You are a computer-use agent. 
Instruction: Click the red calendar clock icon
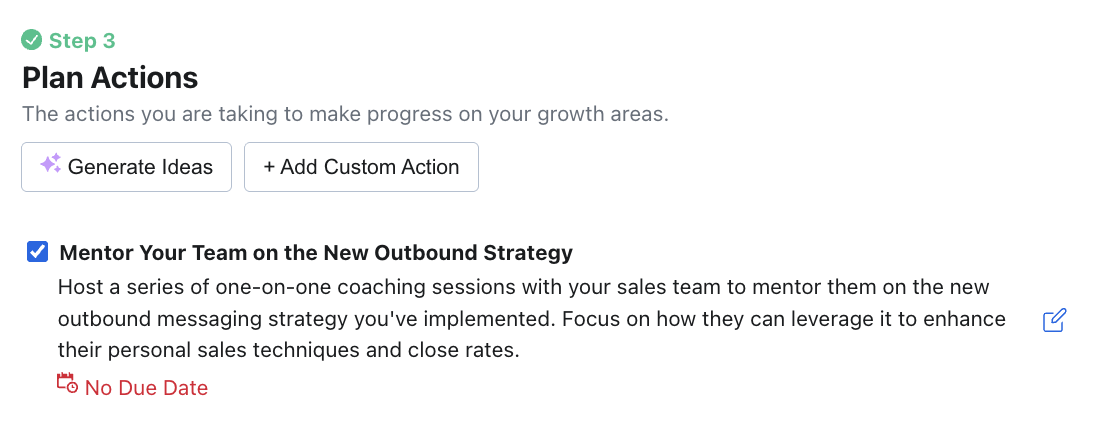click(x=67, y=383)
